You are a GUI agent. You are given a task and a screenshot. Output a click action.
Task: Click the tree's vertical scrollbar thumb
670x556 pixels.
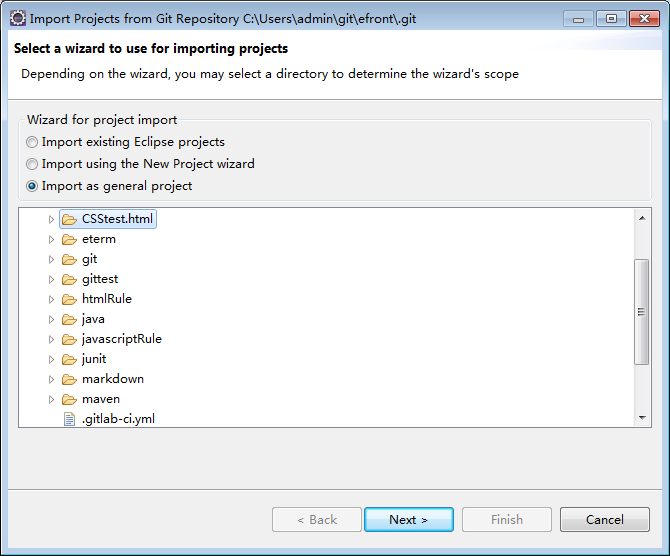click(642, 312)
